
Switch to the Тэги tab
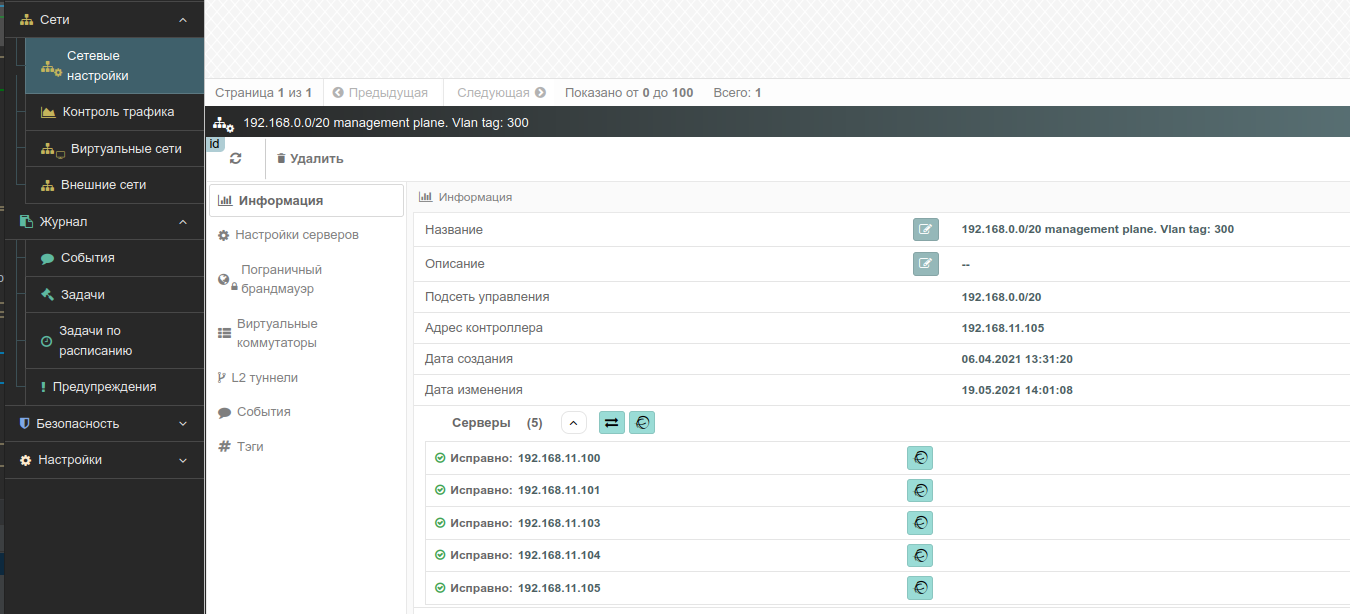coord(306,447)
